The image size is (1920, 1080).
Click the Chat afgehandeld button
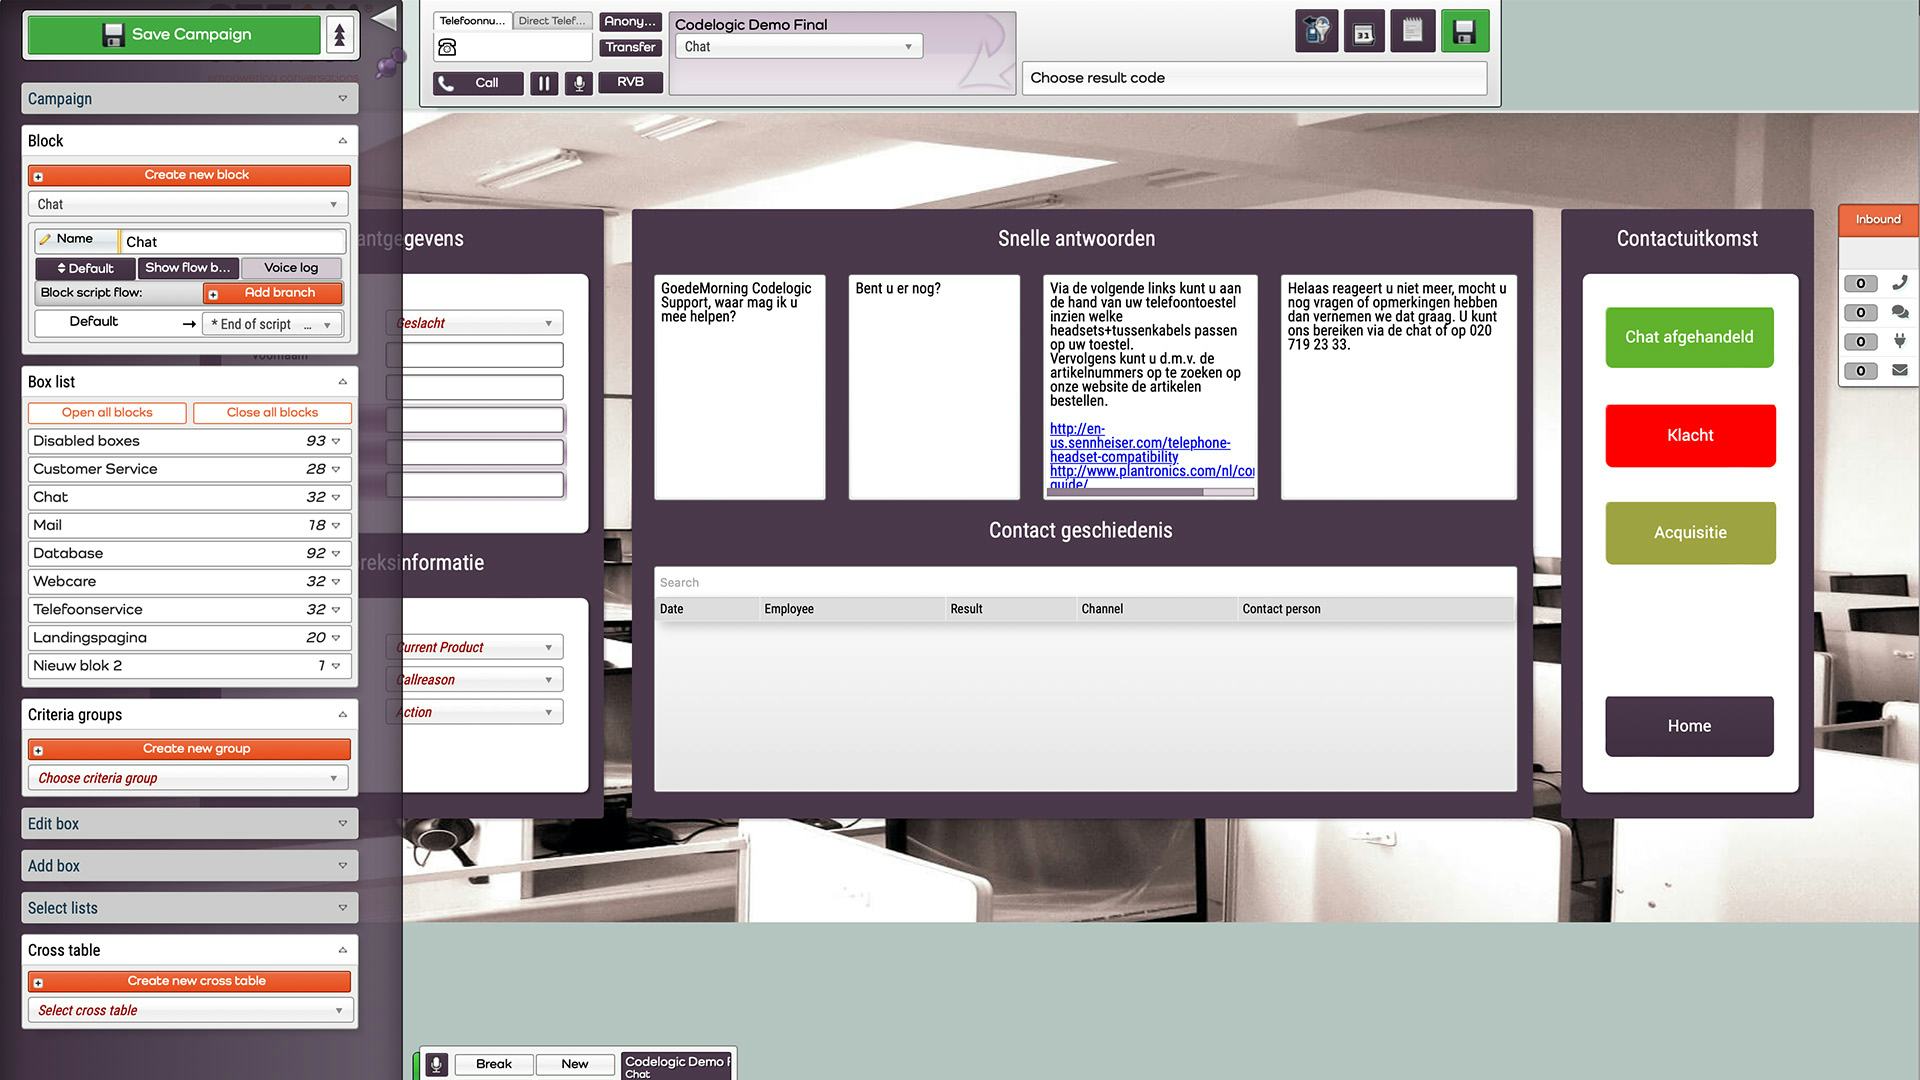[1689, 337]
